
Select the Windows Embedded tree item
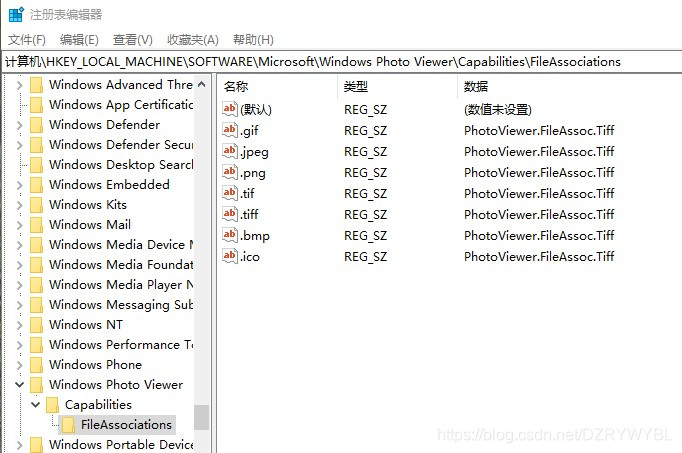109,185
